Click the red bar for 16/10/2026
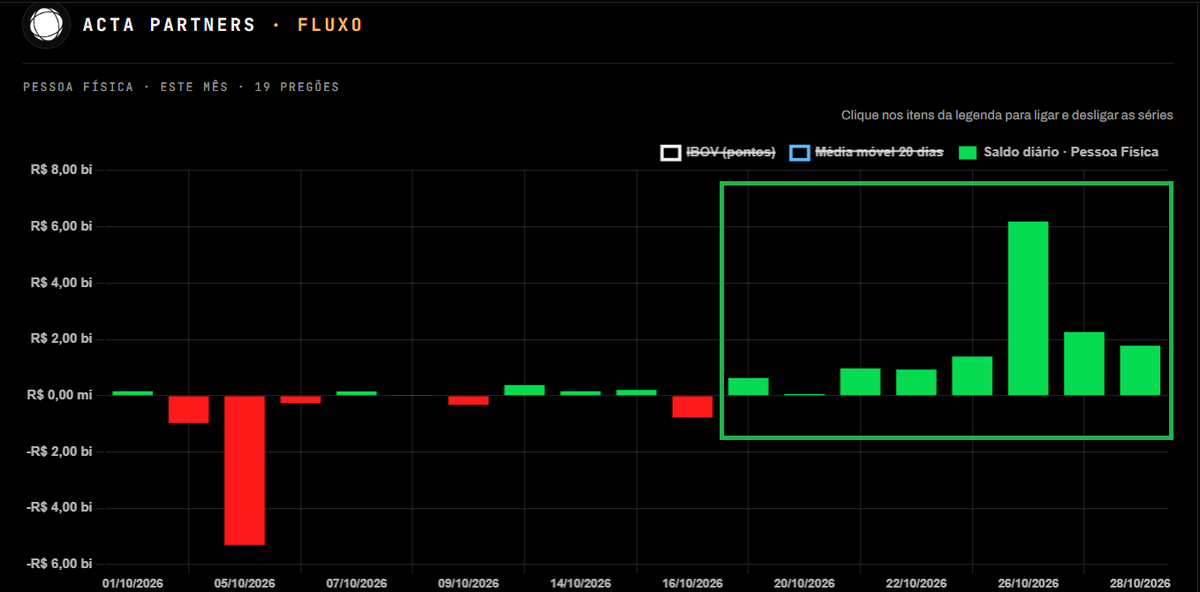This screenshot has width=1200, height=592. point(692,406)
